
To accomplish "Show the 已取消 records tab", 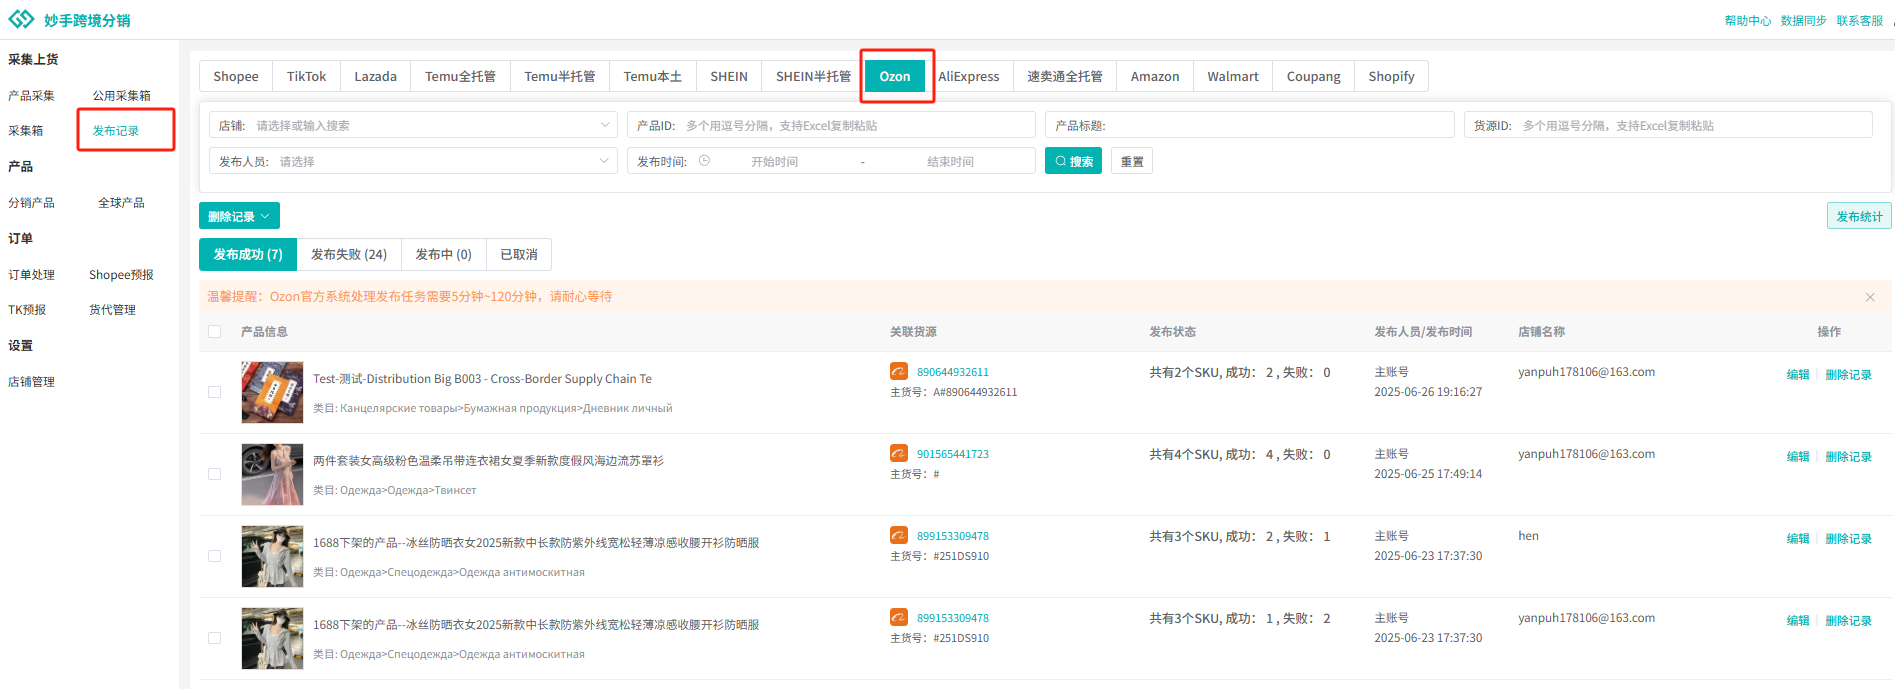I will 519,254.
